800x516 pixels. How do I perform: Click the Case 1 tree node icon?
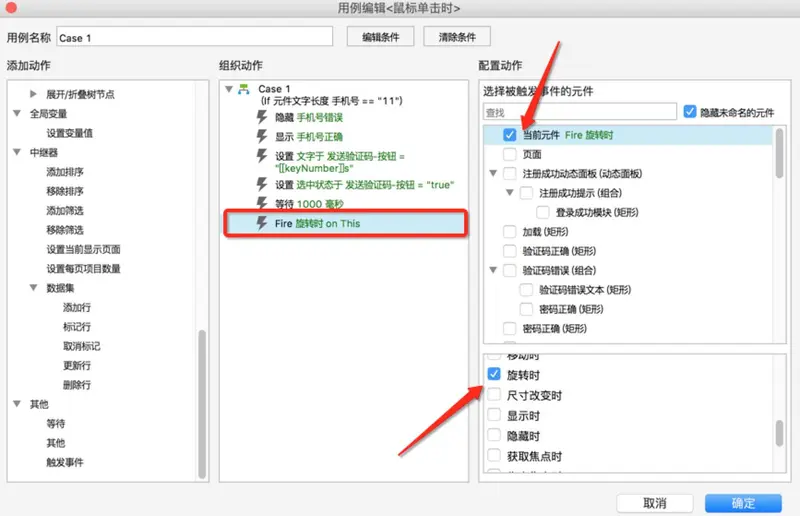click(x=243, y=90)
